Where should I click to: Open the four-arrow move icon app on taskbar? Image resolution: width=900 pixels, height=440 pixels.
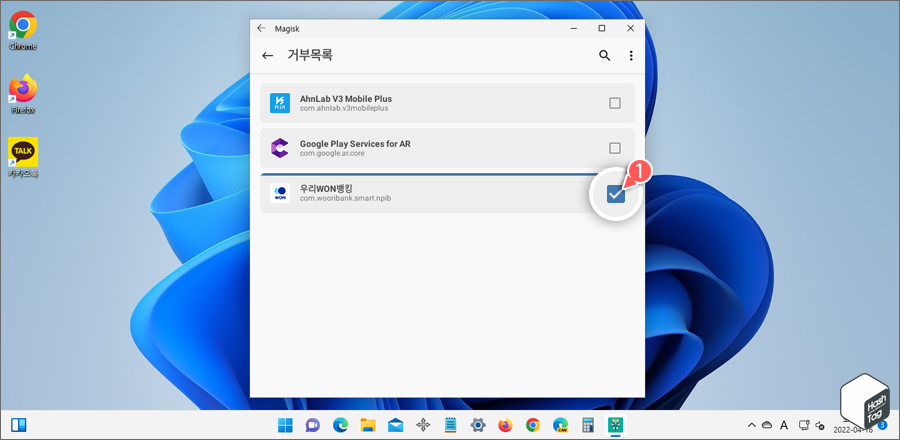(x=423, y=425)
